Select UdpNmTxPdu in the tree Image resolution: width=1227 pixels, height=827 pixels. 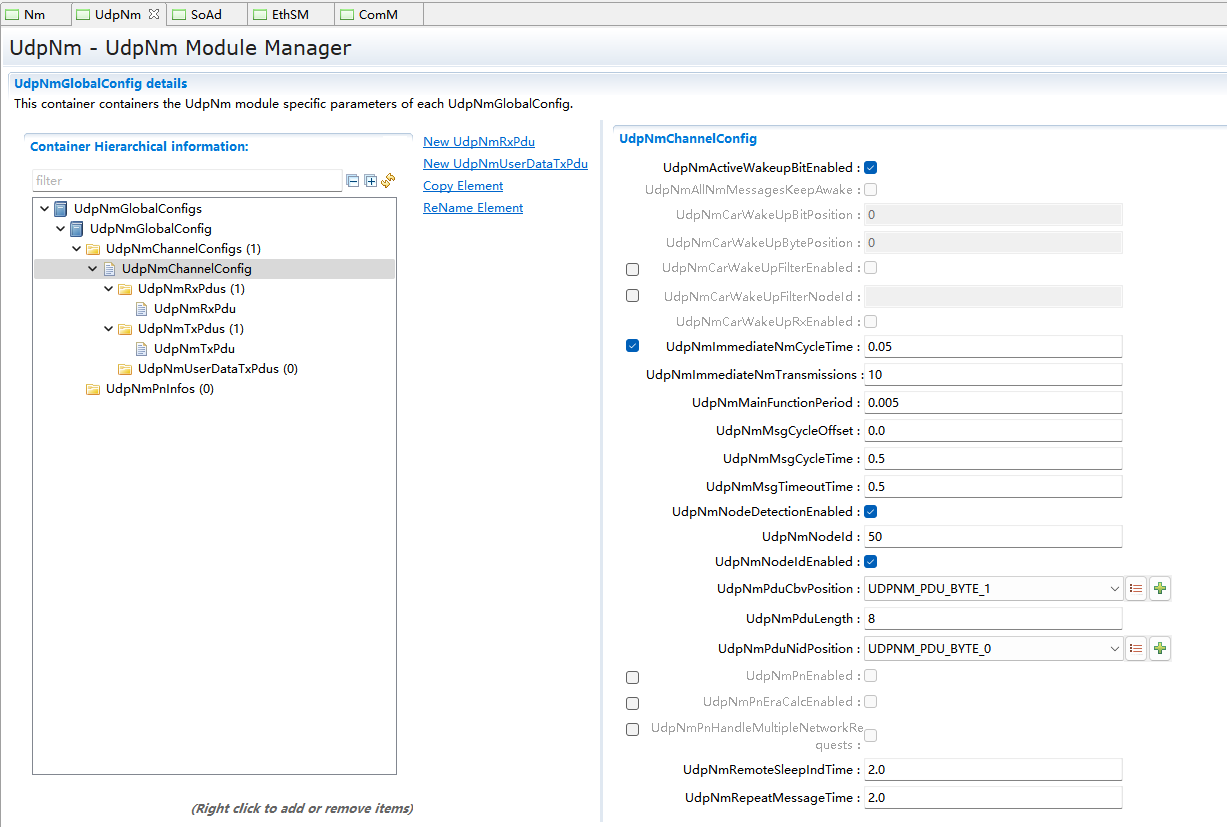tap(194, 349)
